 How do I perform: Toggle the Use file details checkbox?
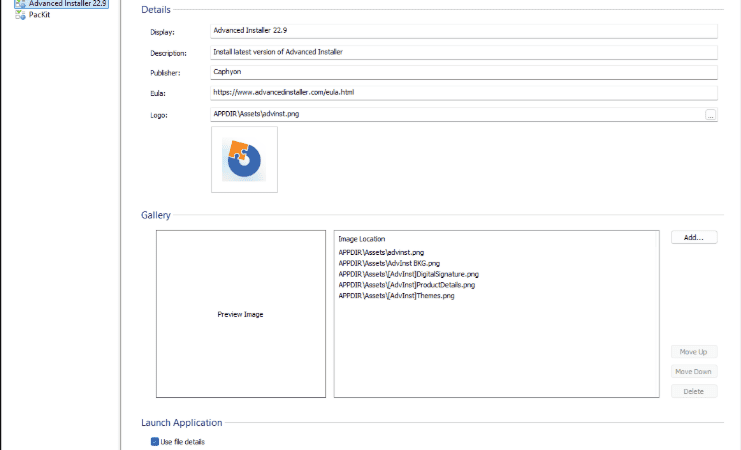click(x=155, y=441)
